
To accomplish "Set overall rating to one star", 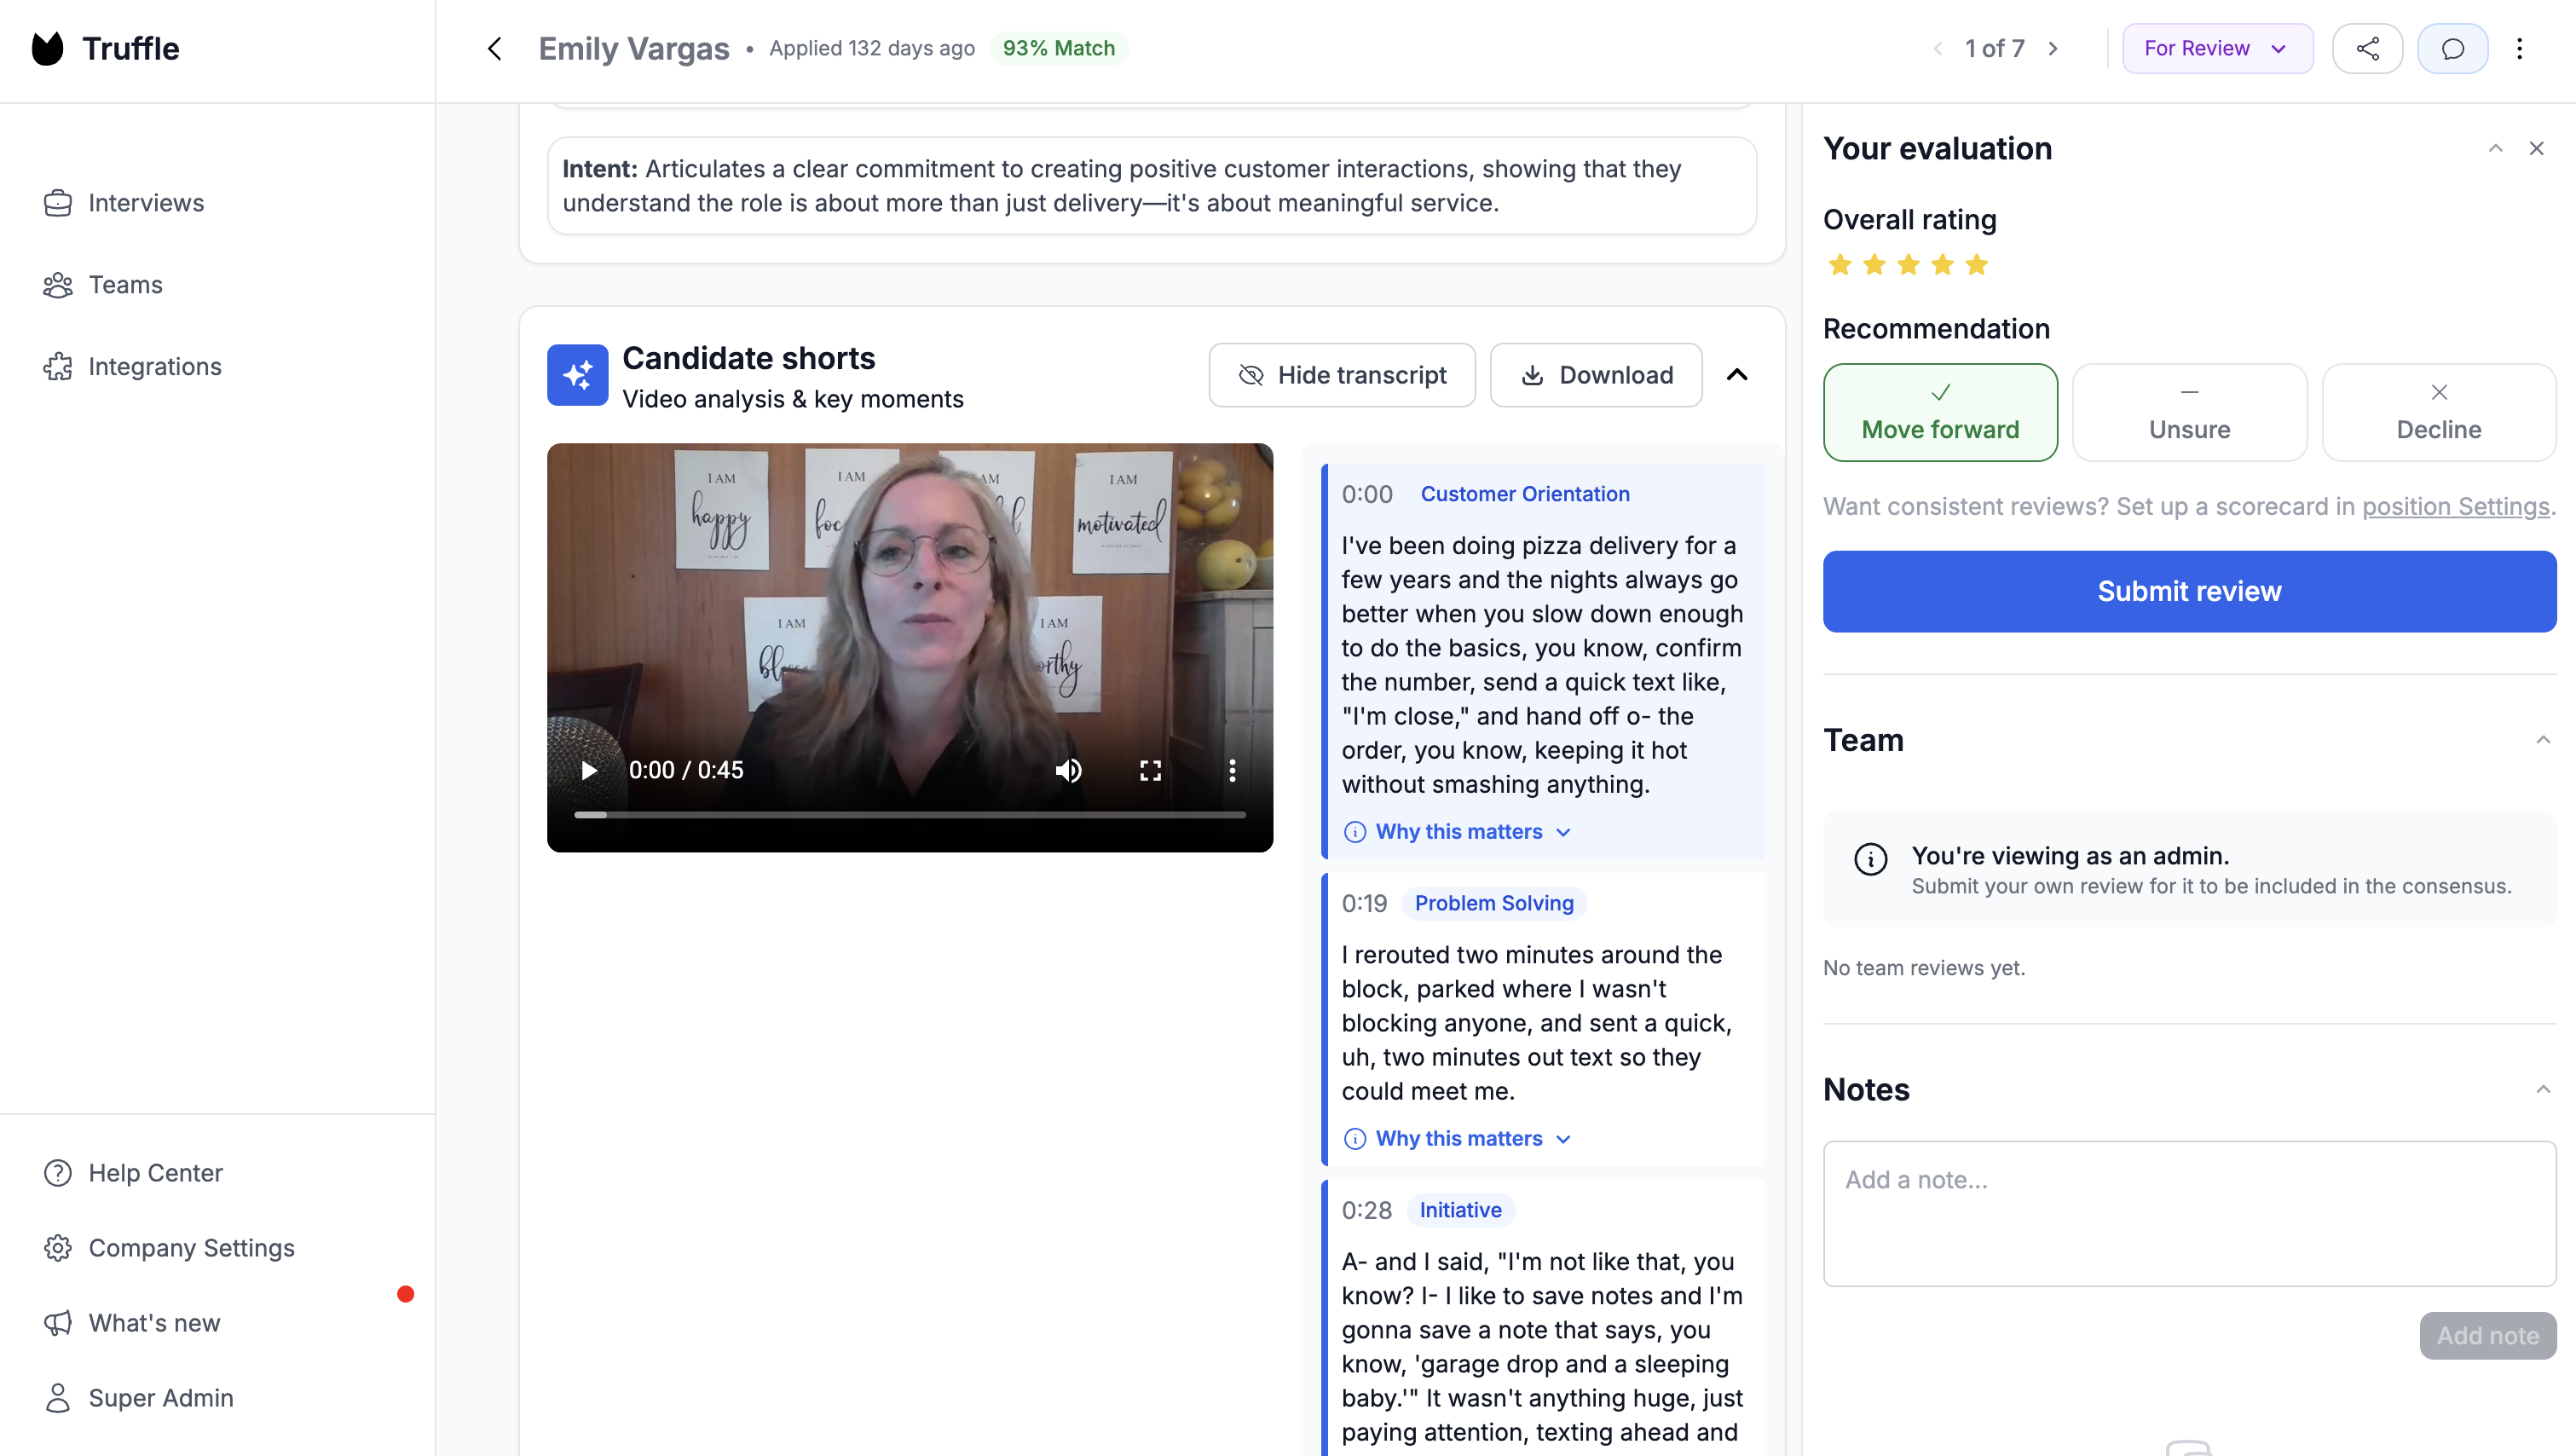I will coord(1840,265).
